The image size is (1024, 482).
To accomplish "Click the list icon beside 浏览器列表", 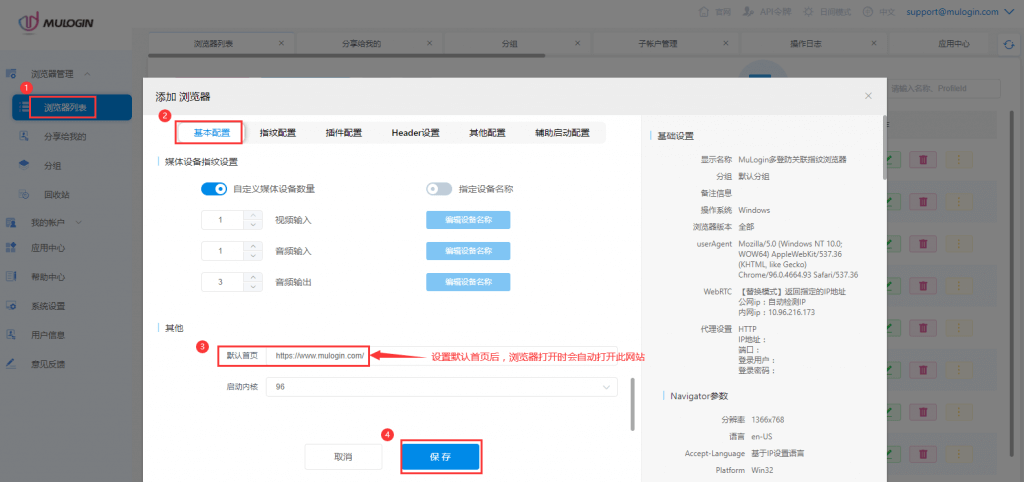I will tap(24, 107).
